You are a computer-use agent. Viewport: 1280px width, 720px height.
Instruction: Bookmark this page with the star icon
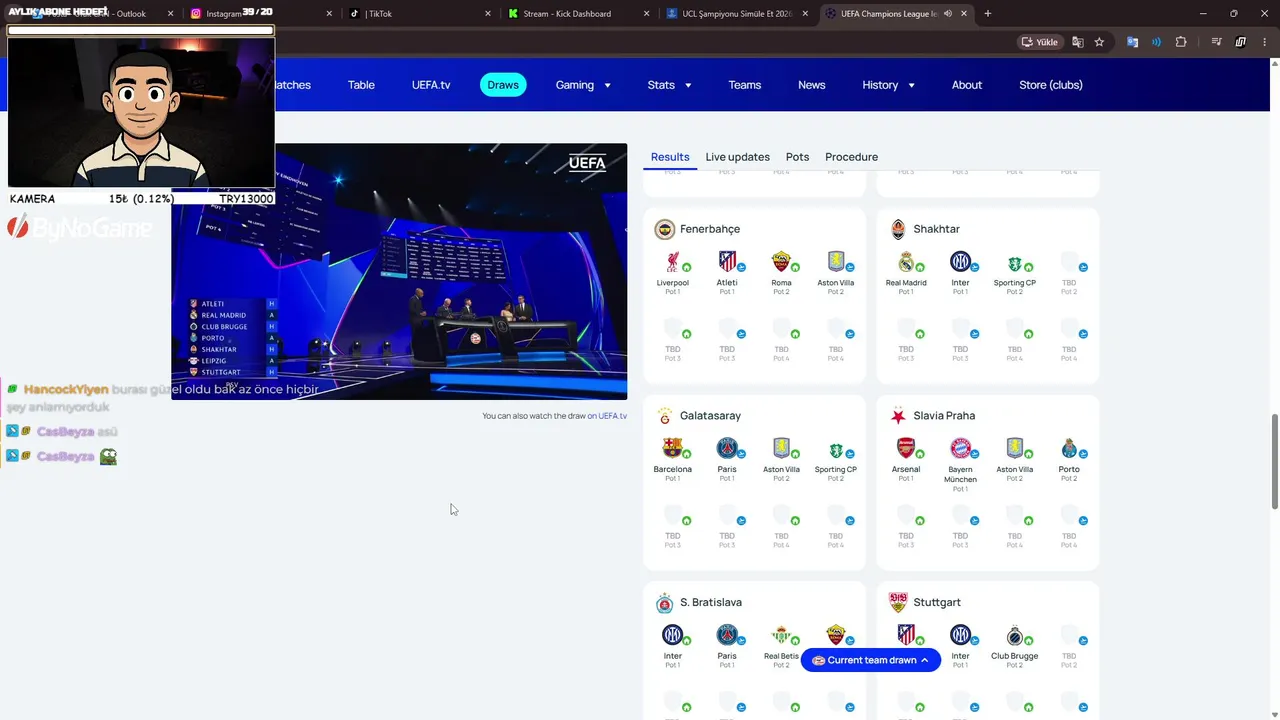(x=1099, y=42)
